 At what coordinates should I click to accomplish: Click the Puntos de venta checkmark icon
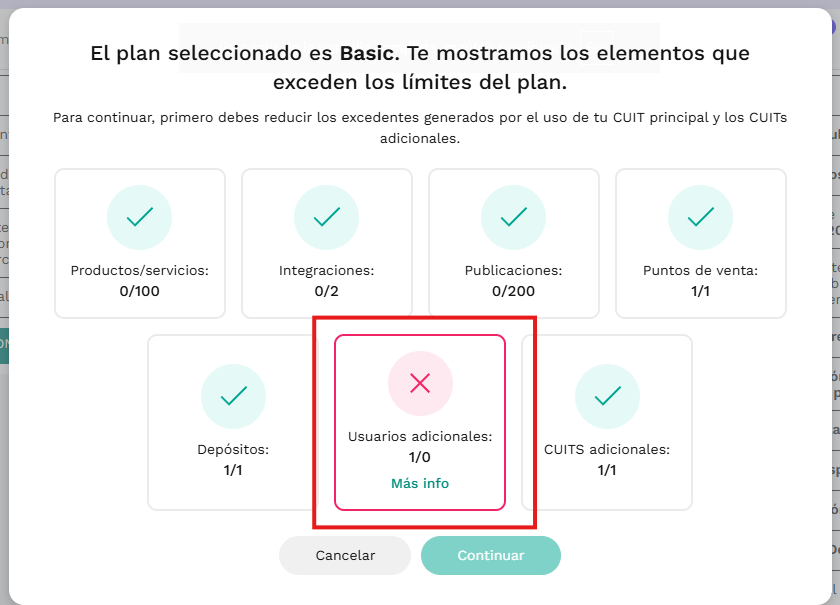point(700,217)
